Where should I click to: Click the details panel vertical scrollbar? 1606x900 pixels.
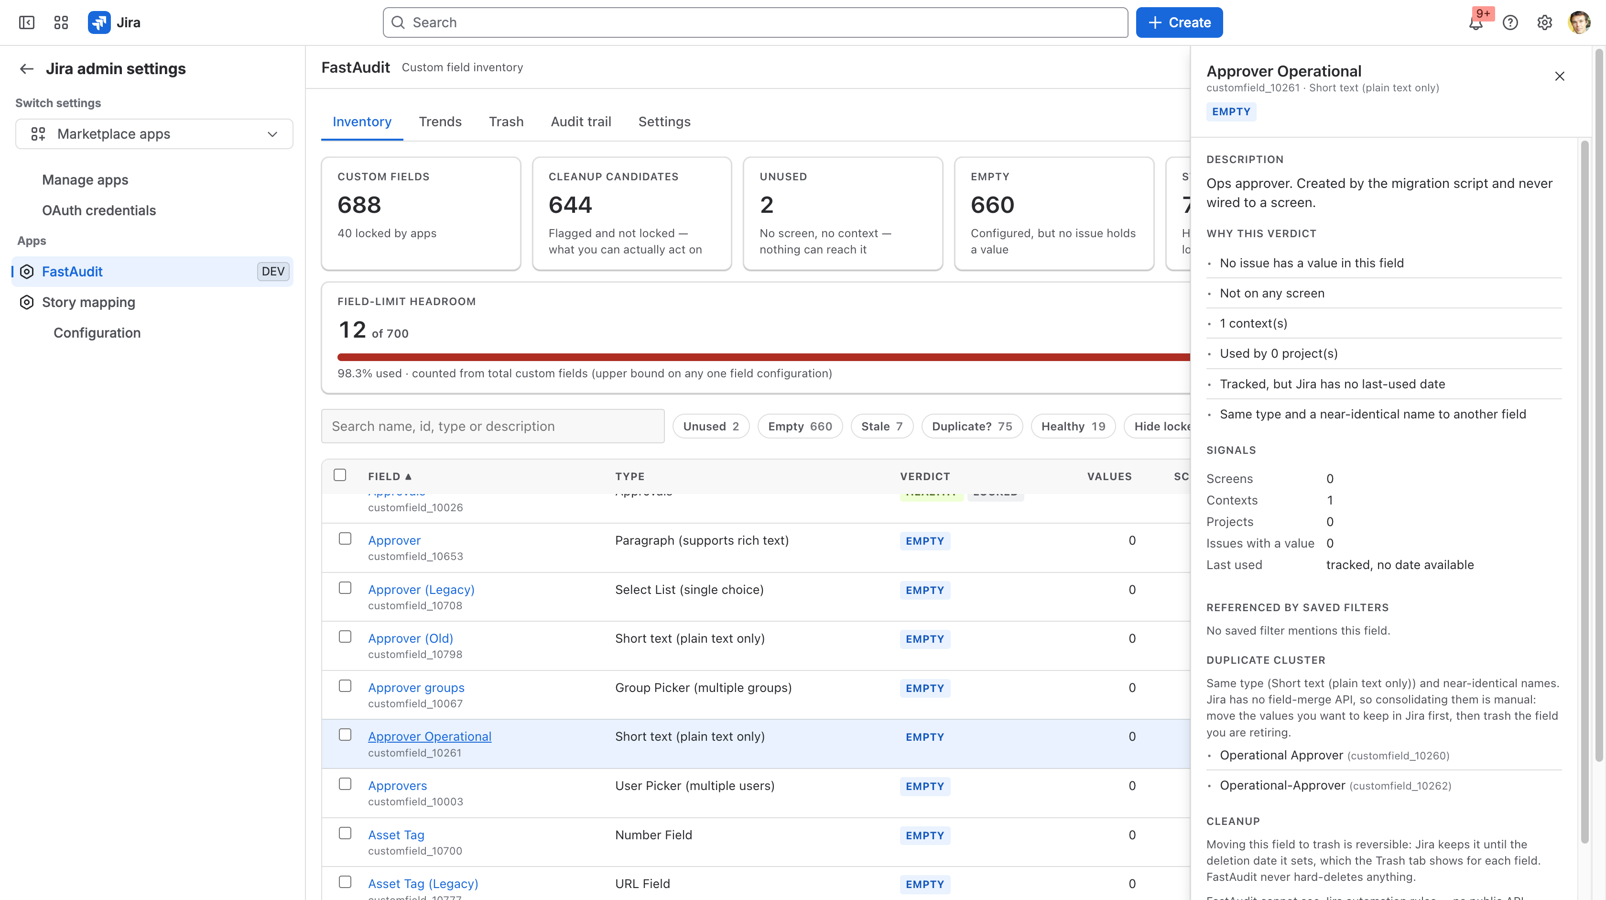[x=1584, y=492]
